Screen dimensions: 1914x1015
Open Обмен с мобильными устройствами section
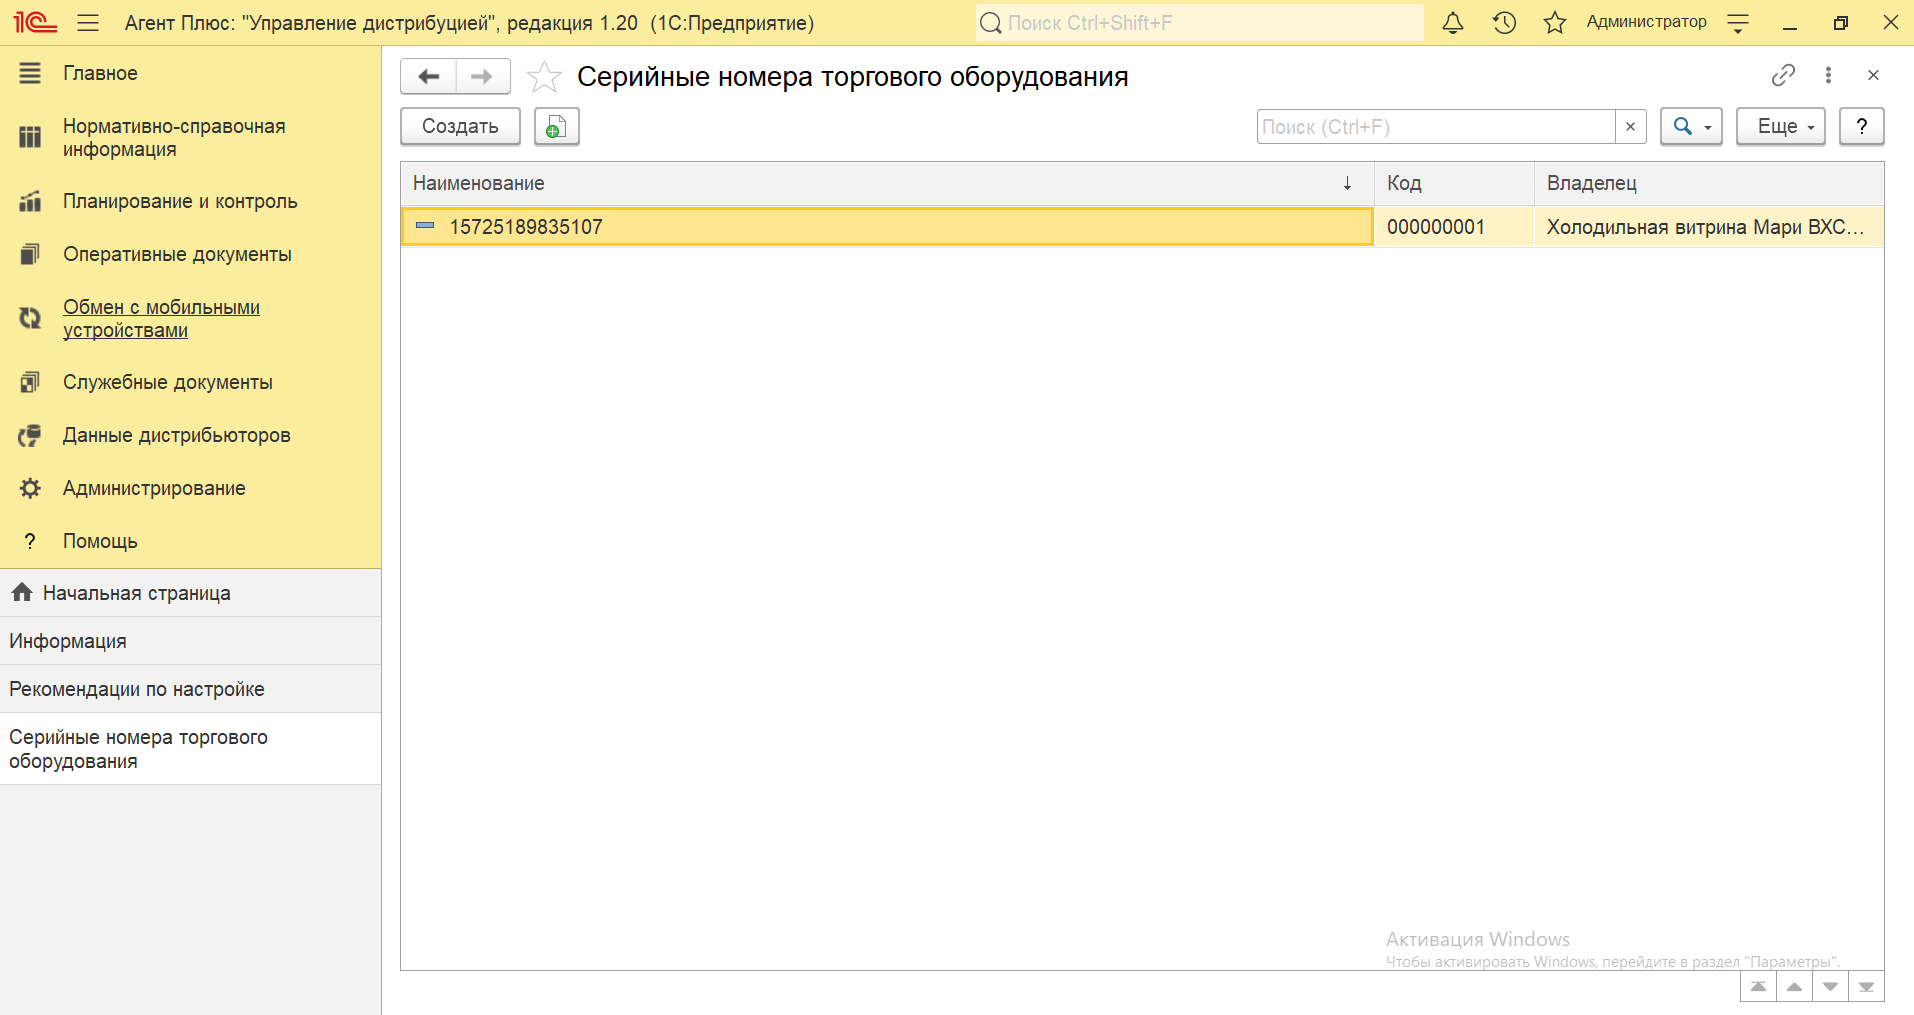tap(190, 319)
